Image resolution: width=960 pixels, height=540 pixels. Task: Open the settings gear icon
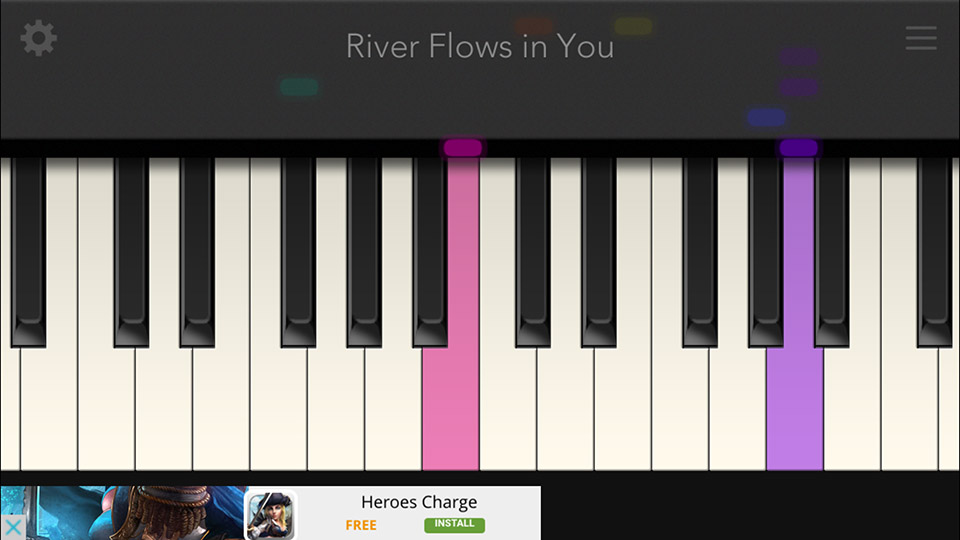39,38
